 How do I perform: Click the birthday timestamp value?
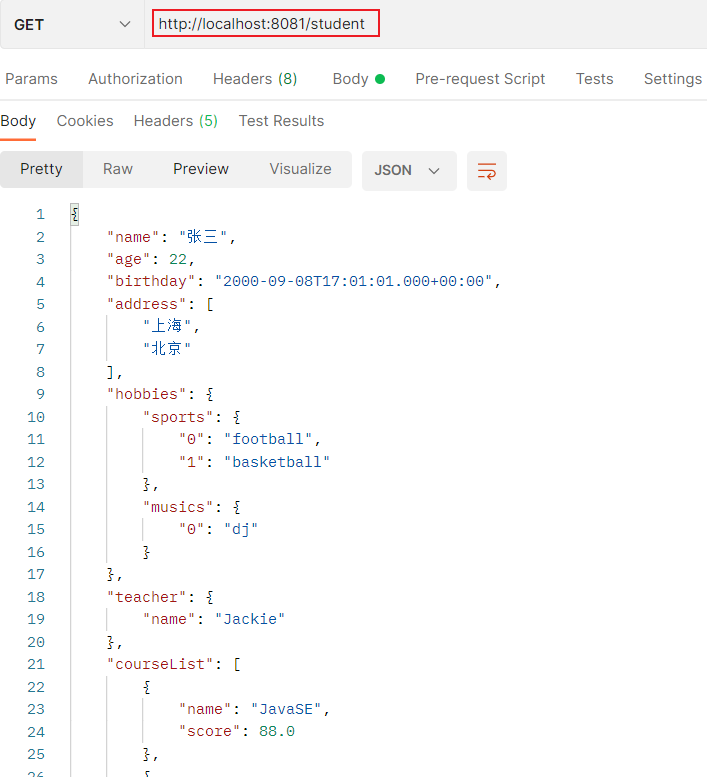coord(353,281)
